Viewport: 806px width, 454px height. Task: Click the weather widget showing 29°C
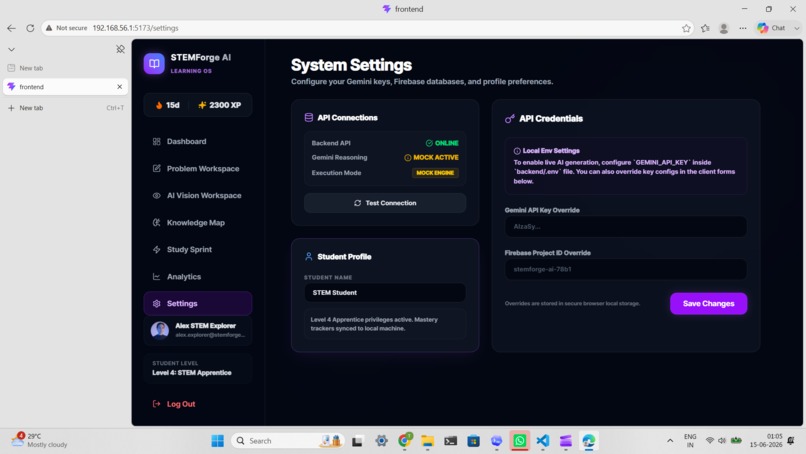click(40, 441)
